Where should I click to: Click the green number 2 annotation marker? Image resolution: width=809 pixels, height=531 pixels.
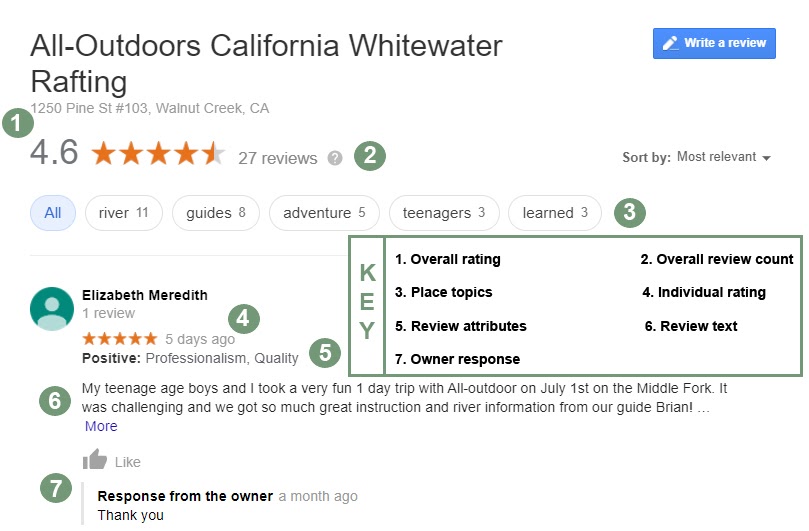[x=370, y=155]
